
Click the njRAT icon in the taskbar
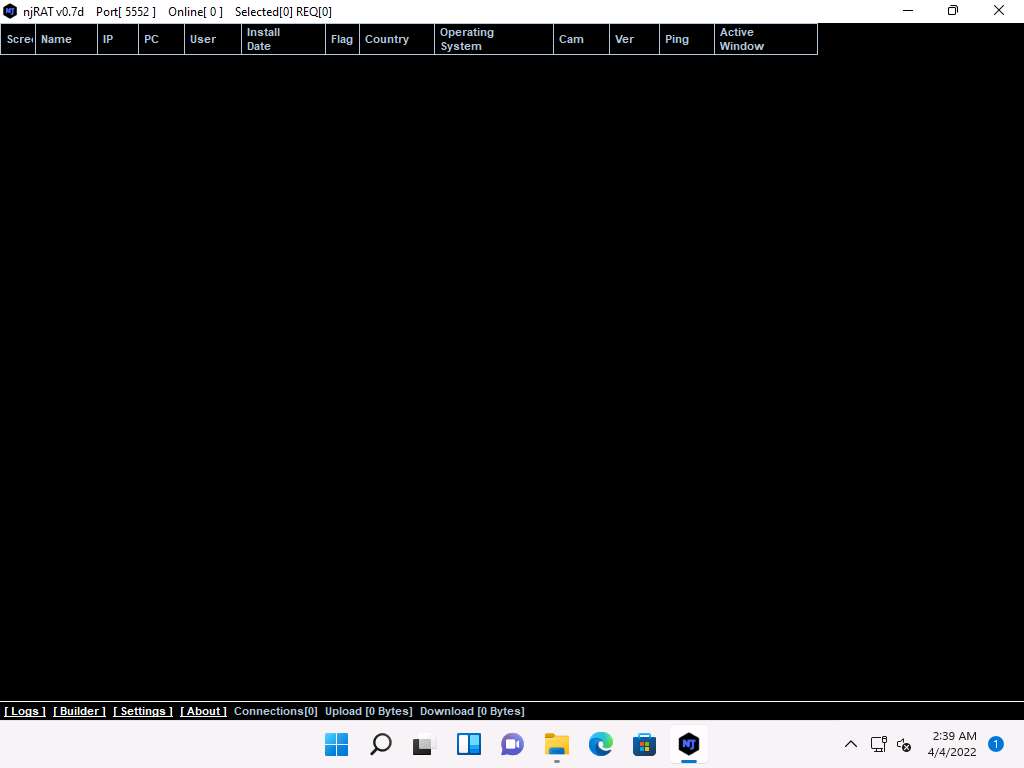click(x=688, y=744)
